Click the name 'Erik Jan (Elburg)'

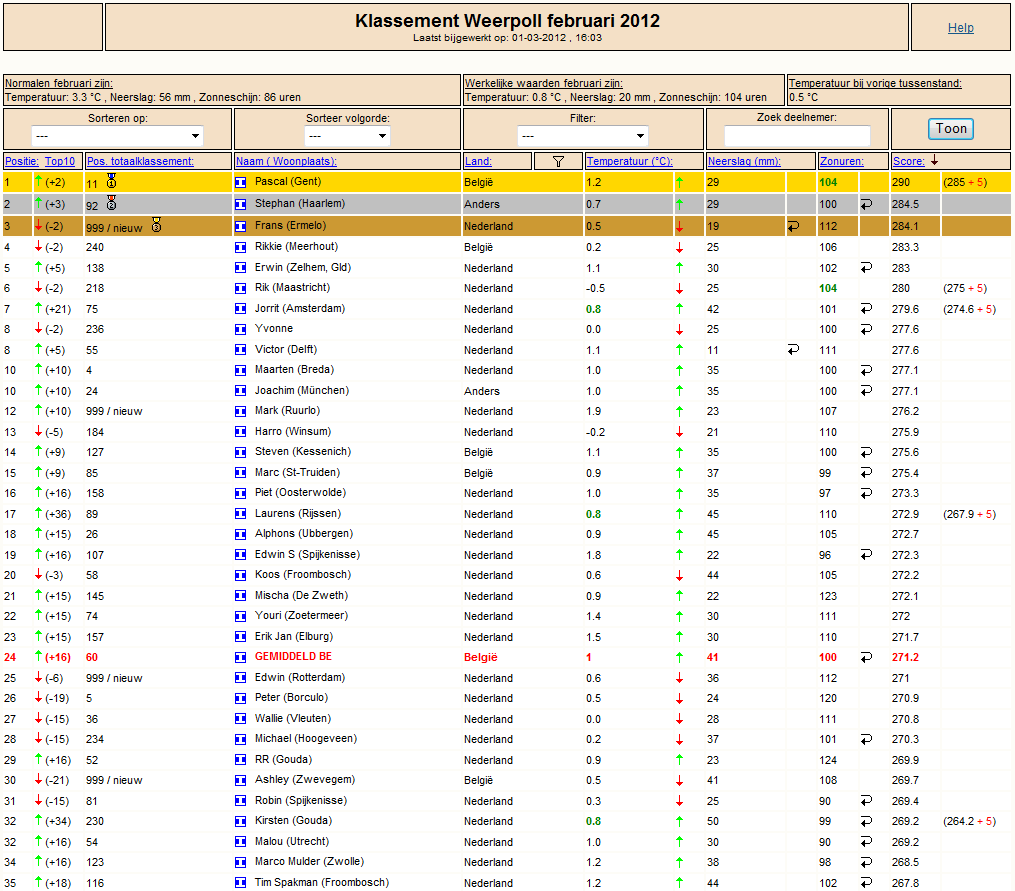click(x=294, y=637)
